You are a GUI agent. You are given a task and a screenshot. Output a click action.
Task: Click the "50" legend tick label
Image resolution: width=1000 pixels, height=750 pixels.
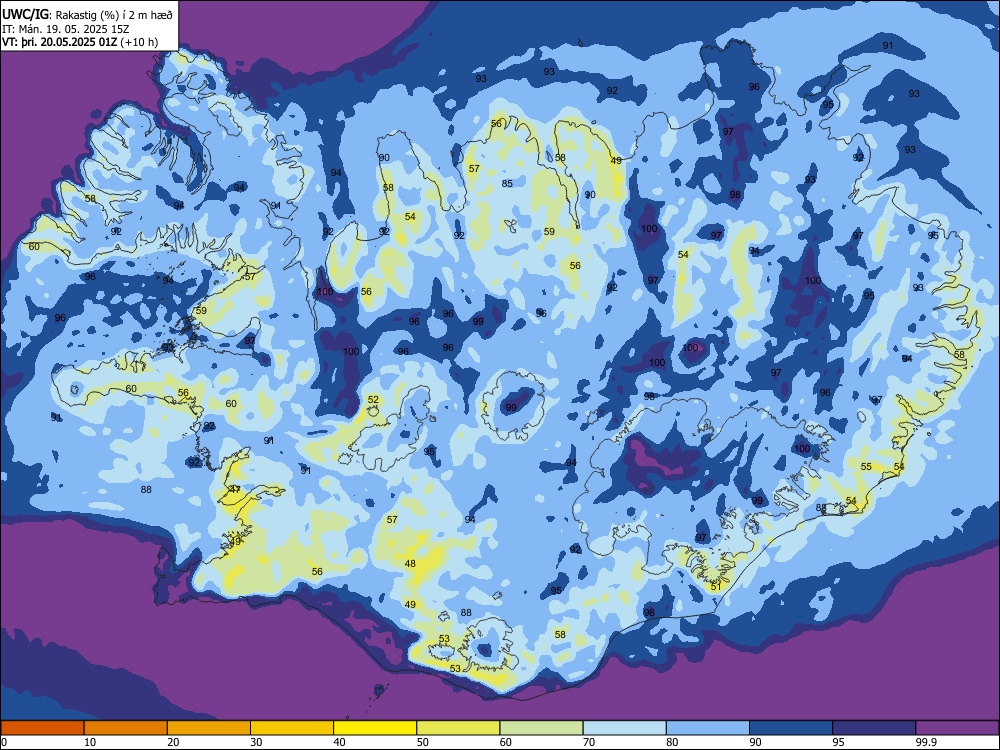422,742
